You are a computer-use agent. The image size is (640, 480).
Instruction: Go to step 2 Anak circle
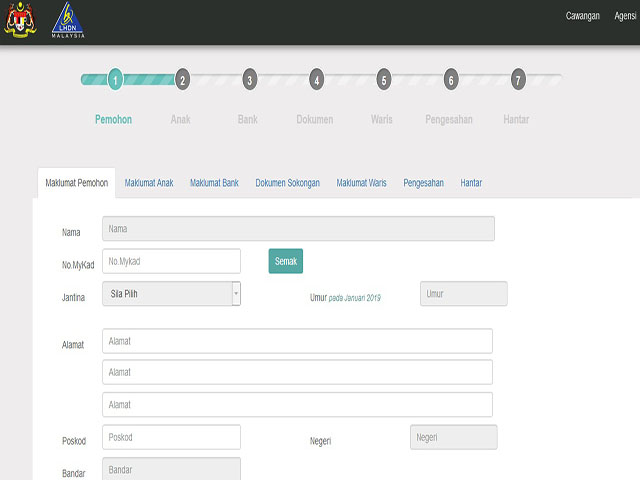[x=181, y=80]
